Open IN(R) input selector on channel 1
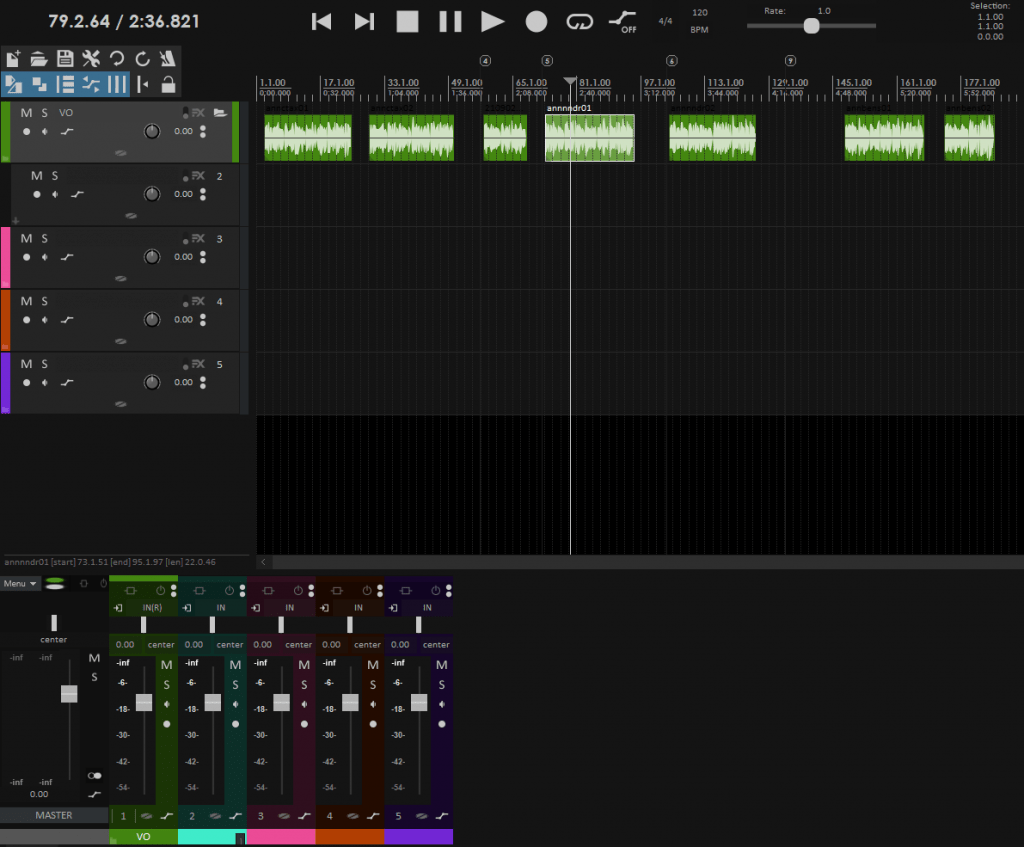Image resolution: width=1024 pixels, height=847 pixels. coord(152,607)
